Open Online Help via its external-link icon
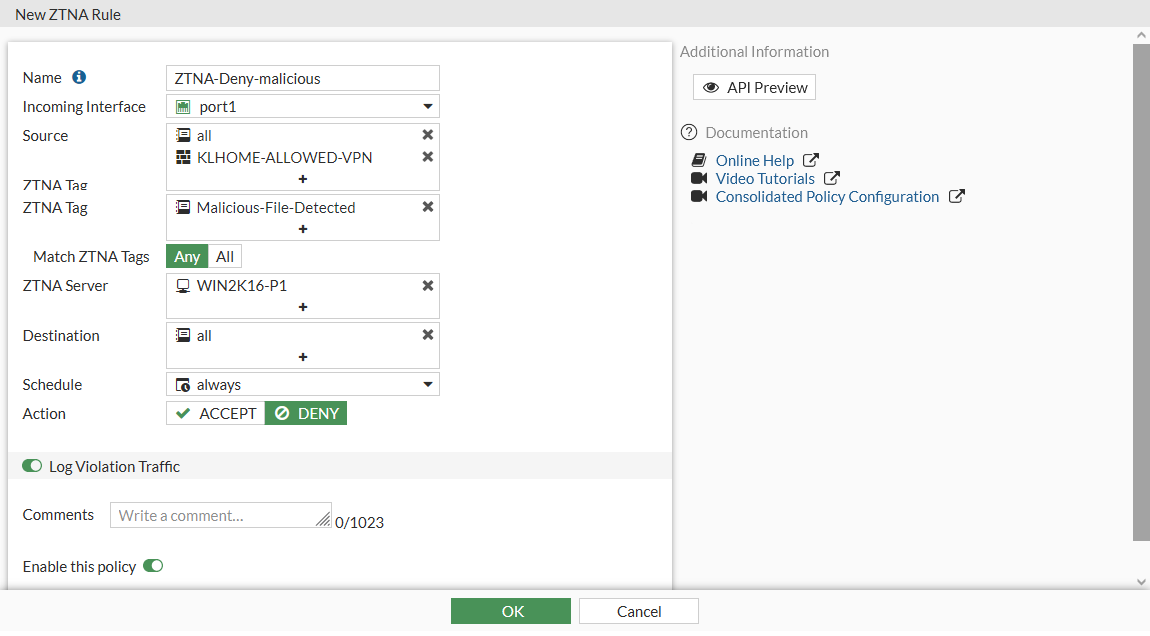The image size is (1150, 636). tap(810, 159)
